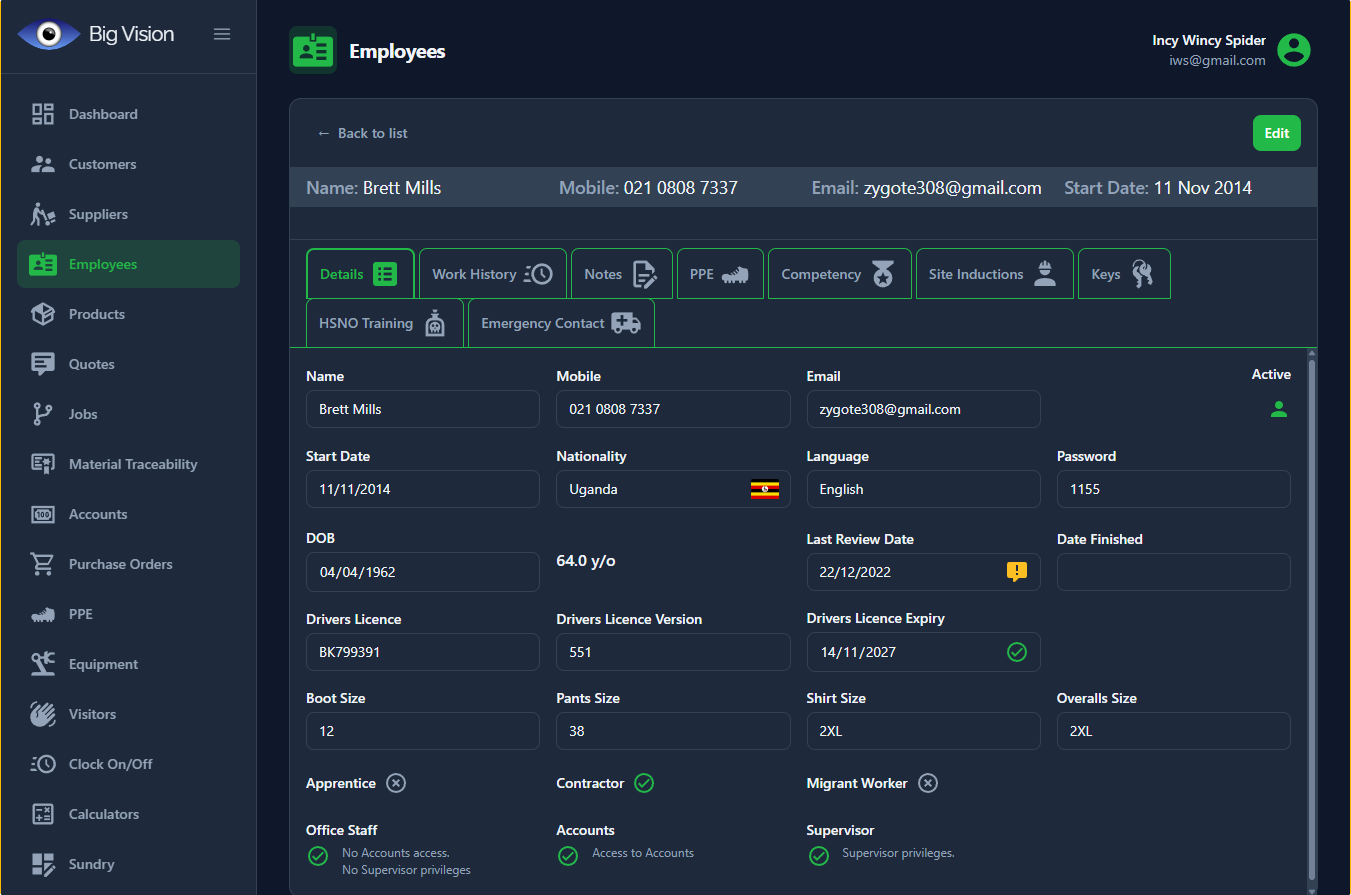This screenshot has width=1351, height=895.
Task: Click the Uganda flag icon in Nationality
Action: click(x=765, y=490)
